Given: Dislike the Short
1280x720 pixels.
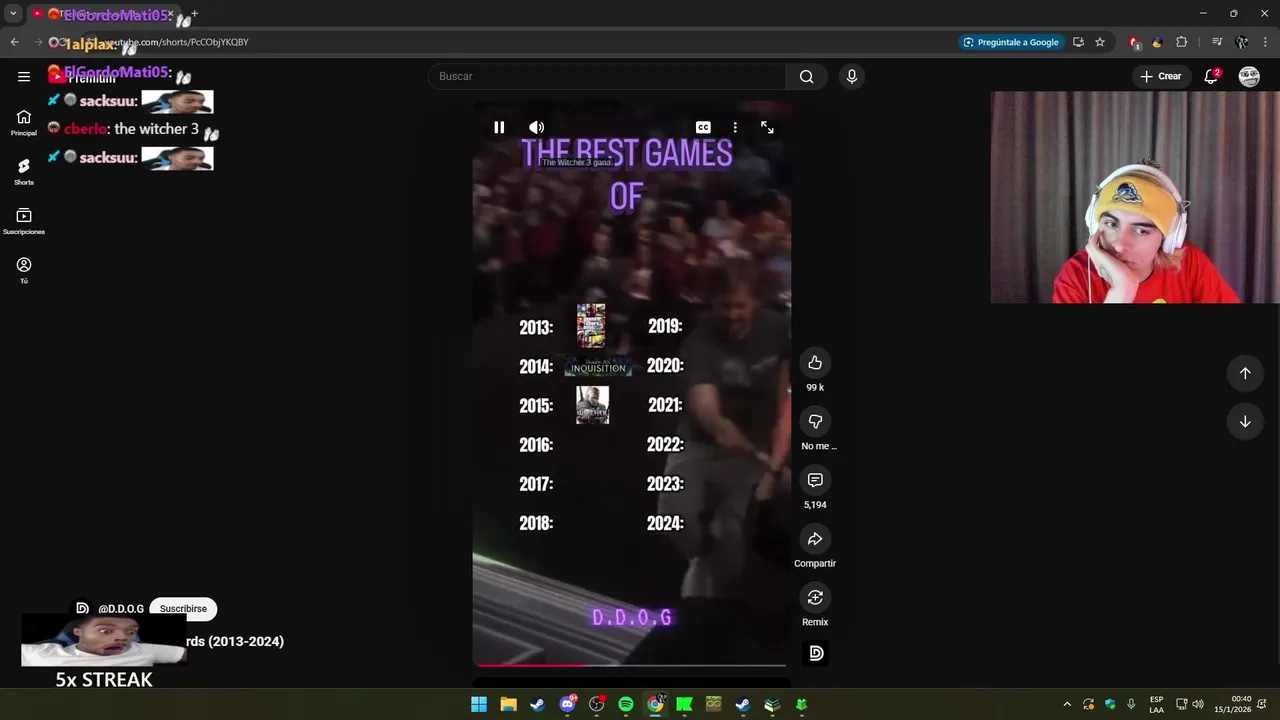Looking at the screenshot, I should coord(815,421).
